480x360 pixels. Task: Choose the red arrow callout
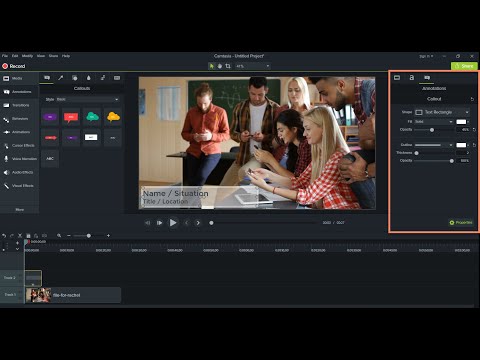50,138
